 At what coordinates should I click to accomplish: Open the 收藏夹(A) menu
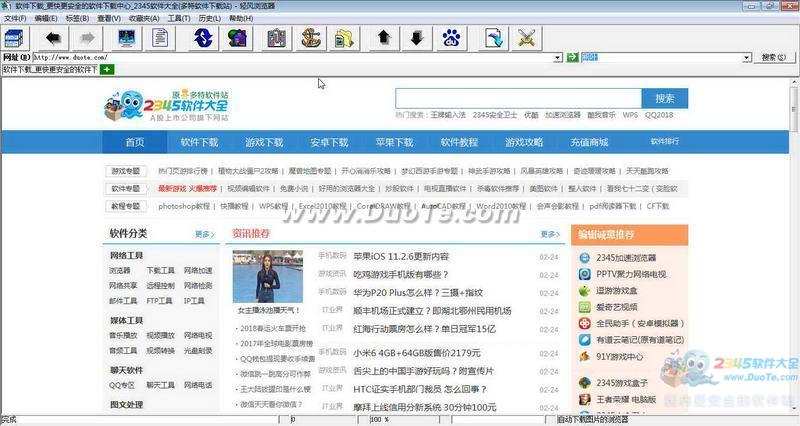coord(144,18)
